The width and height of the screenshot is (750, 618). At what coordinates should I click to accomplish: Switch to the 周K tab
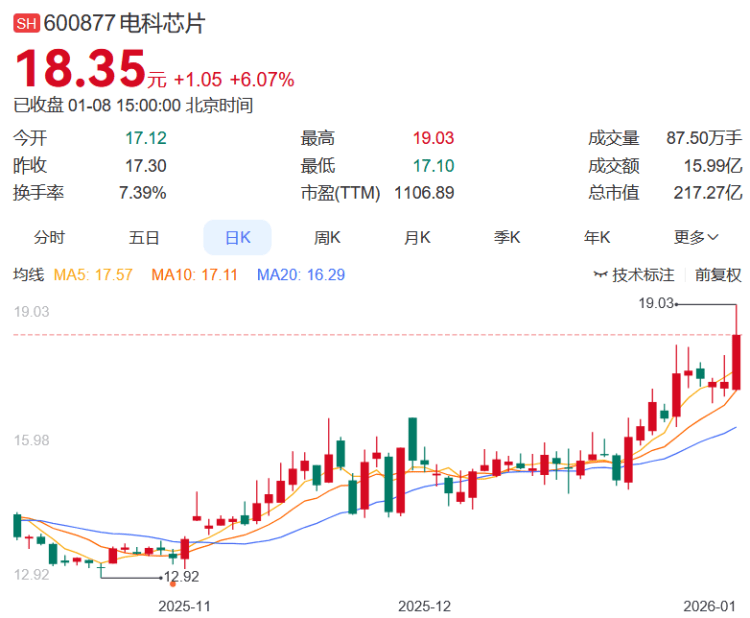click(x=327, y=237)
